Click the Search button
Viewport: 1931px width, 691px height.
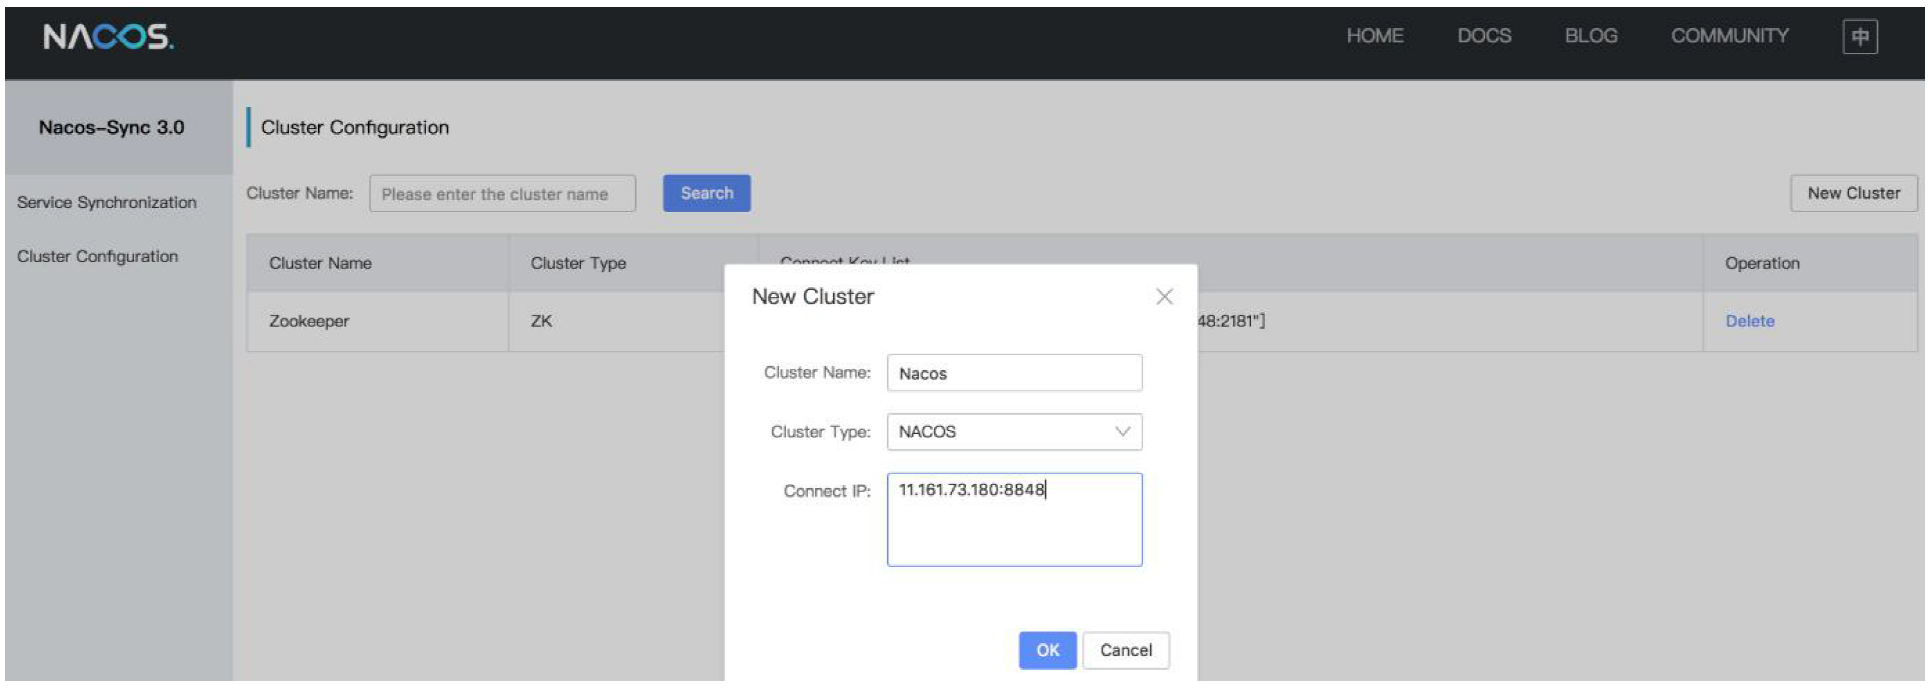(707, 193)
